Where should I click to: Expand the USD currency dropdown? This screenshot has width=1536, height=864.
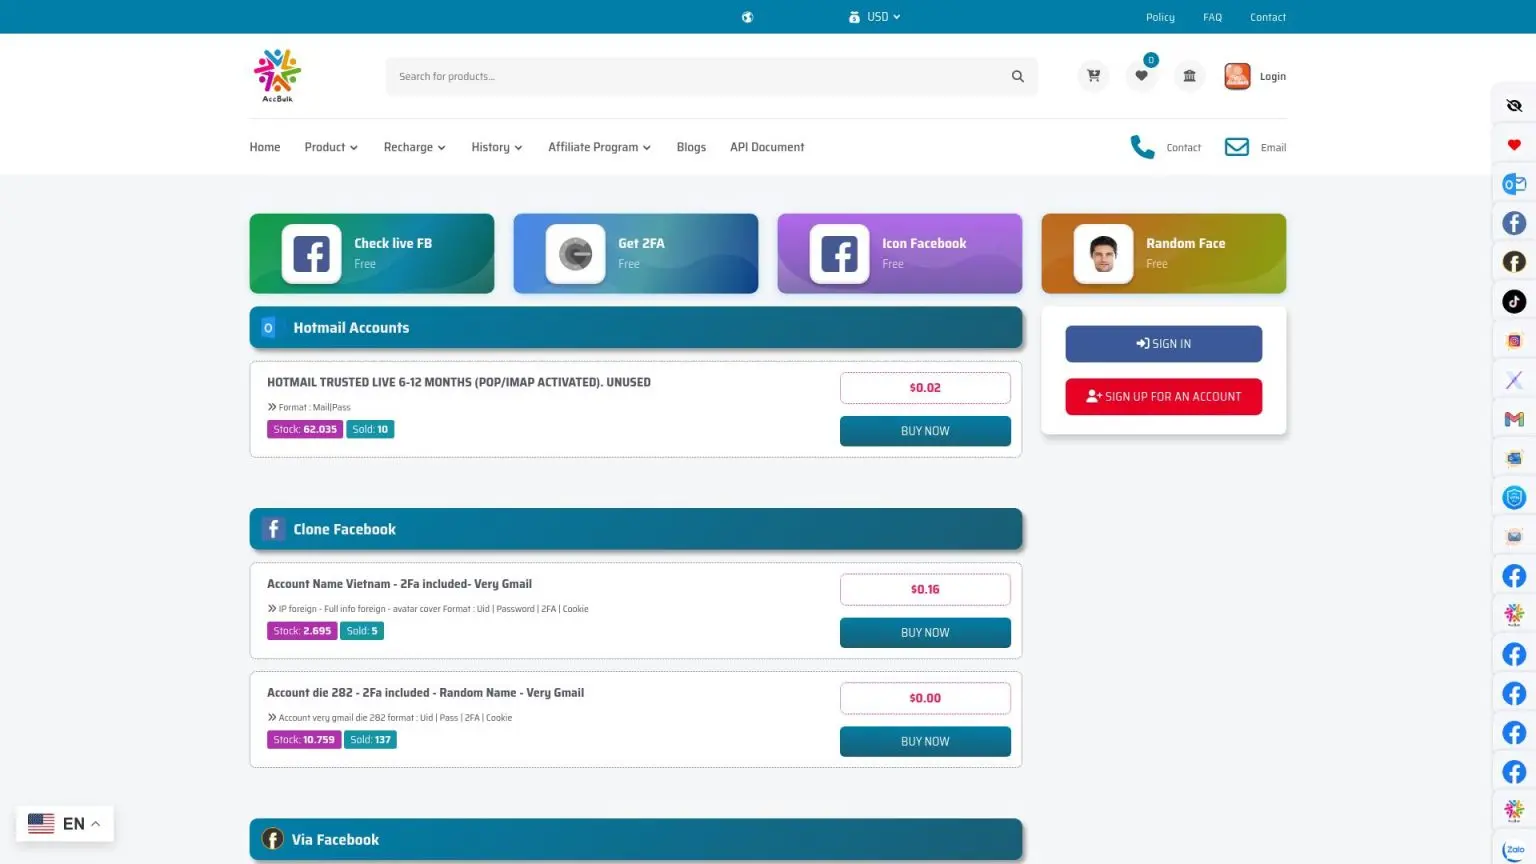[875, 17]
